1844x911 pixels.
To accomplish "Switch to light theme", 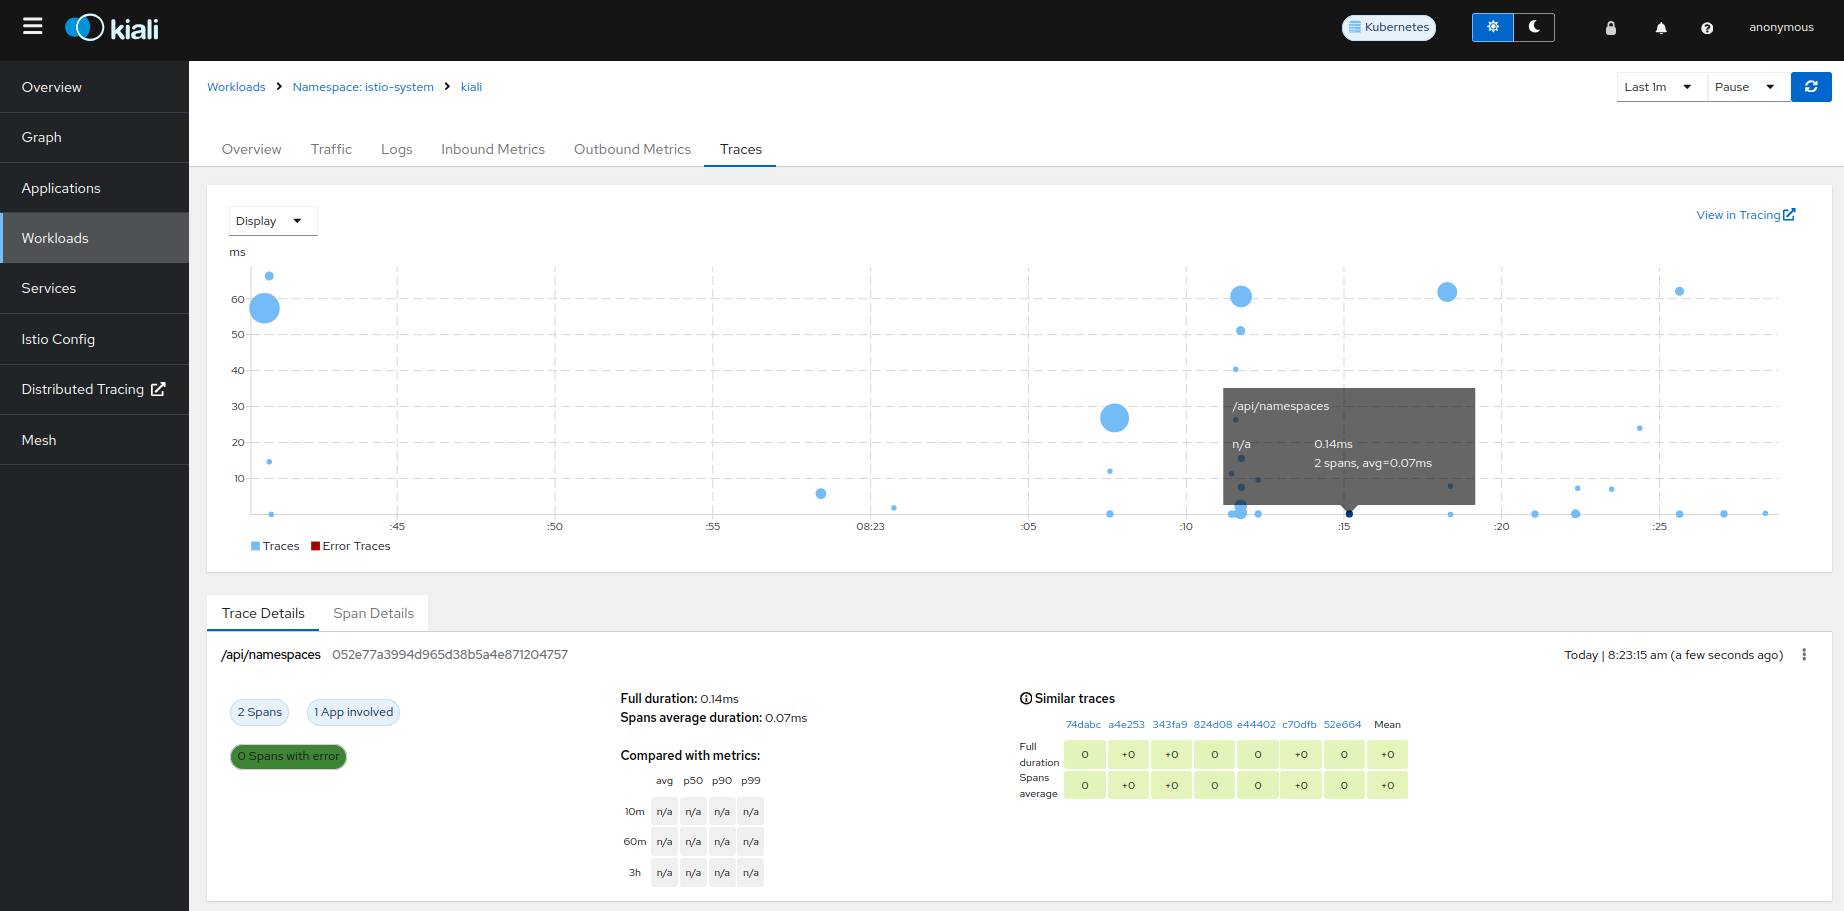I will (x=1493, y=27).
